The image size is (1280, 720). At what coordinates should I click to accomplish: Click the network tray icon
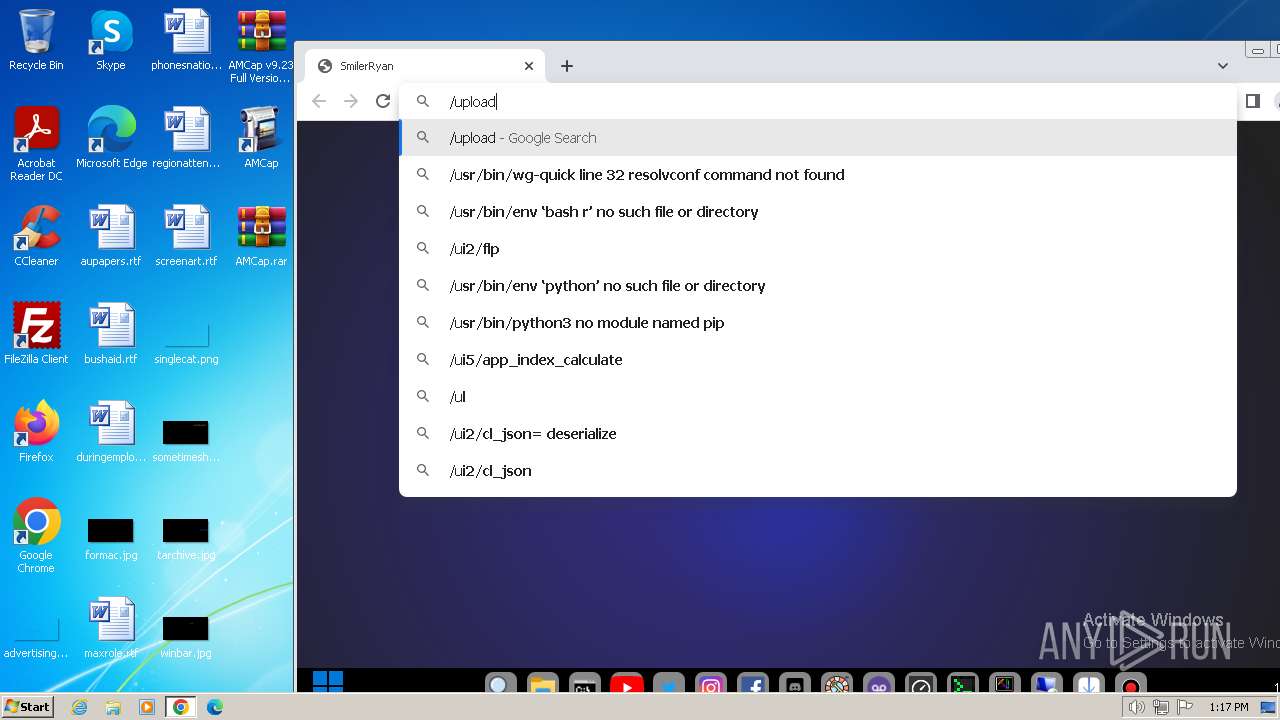point(1161,707)
